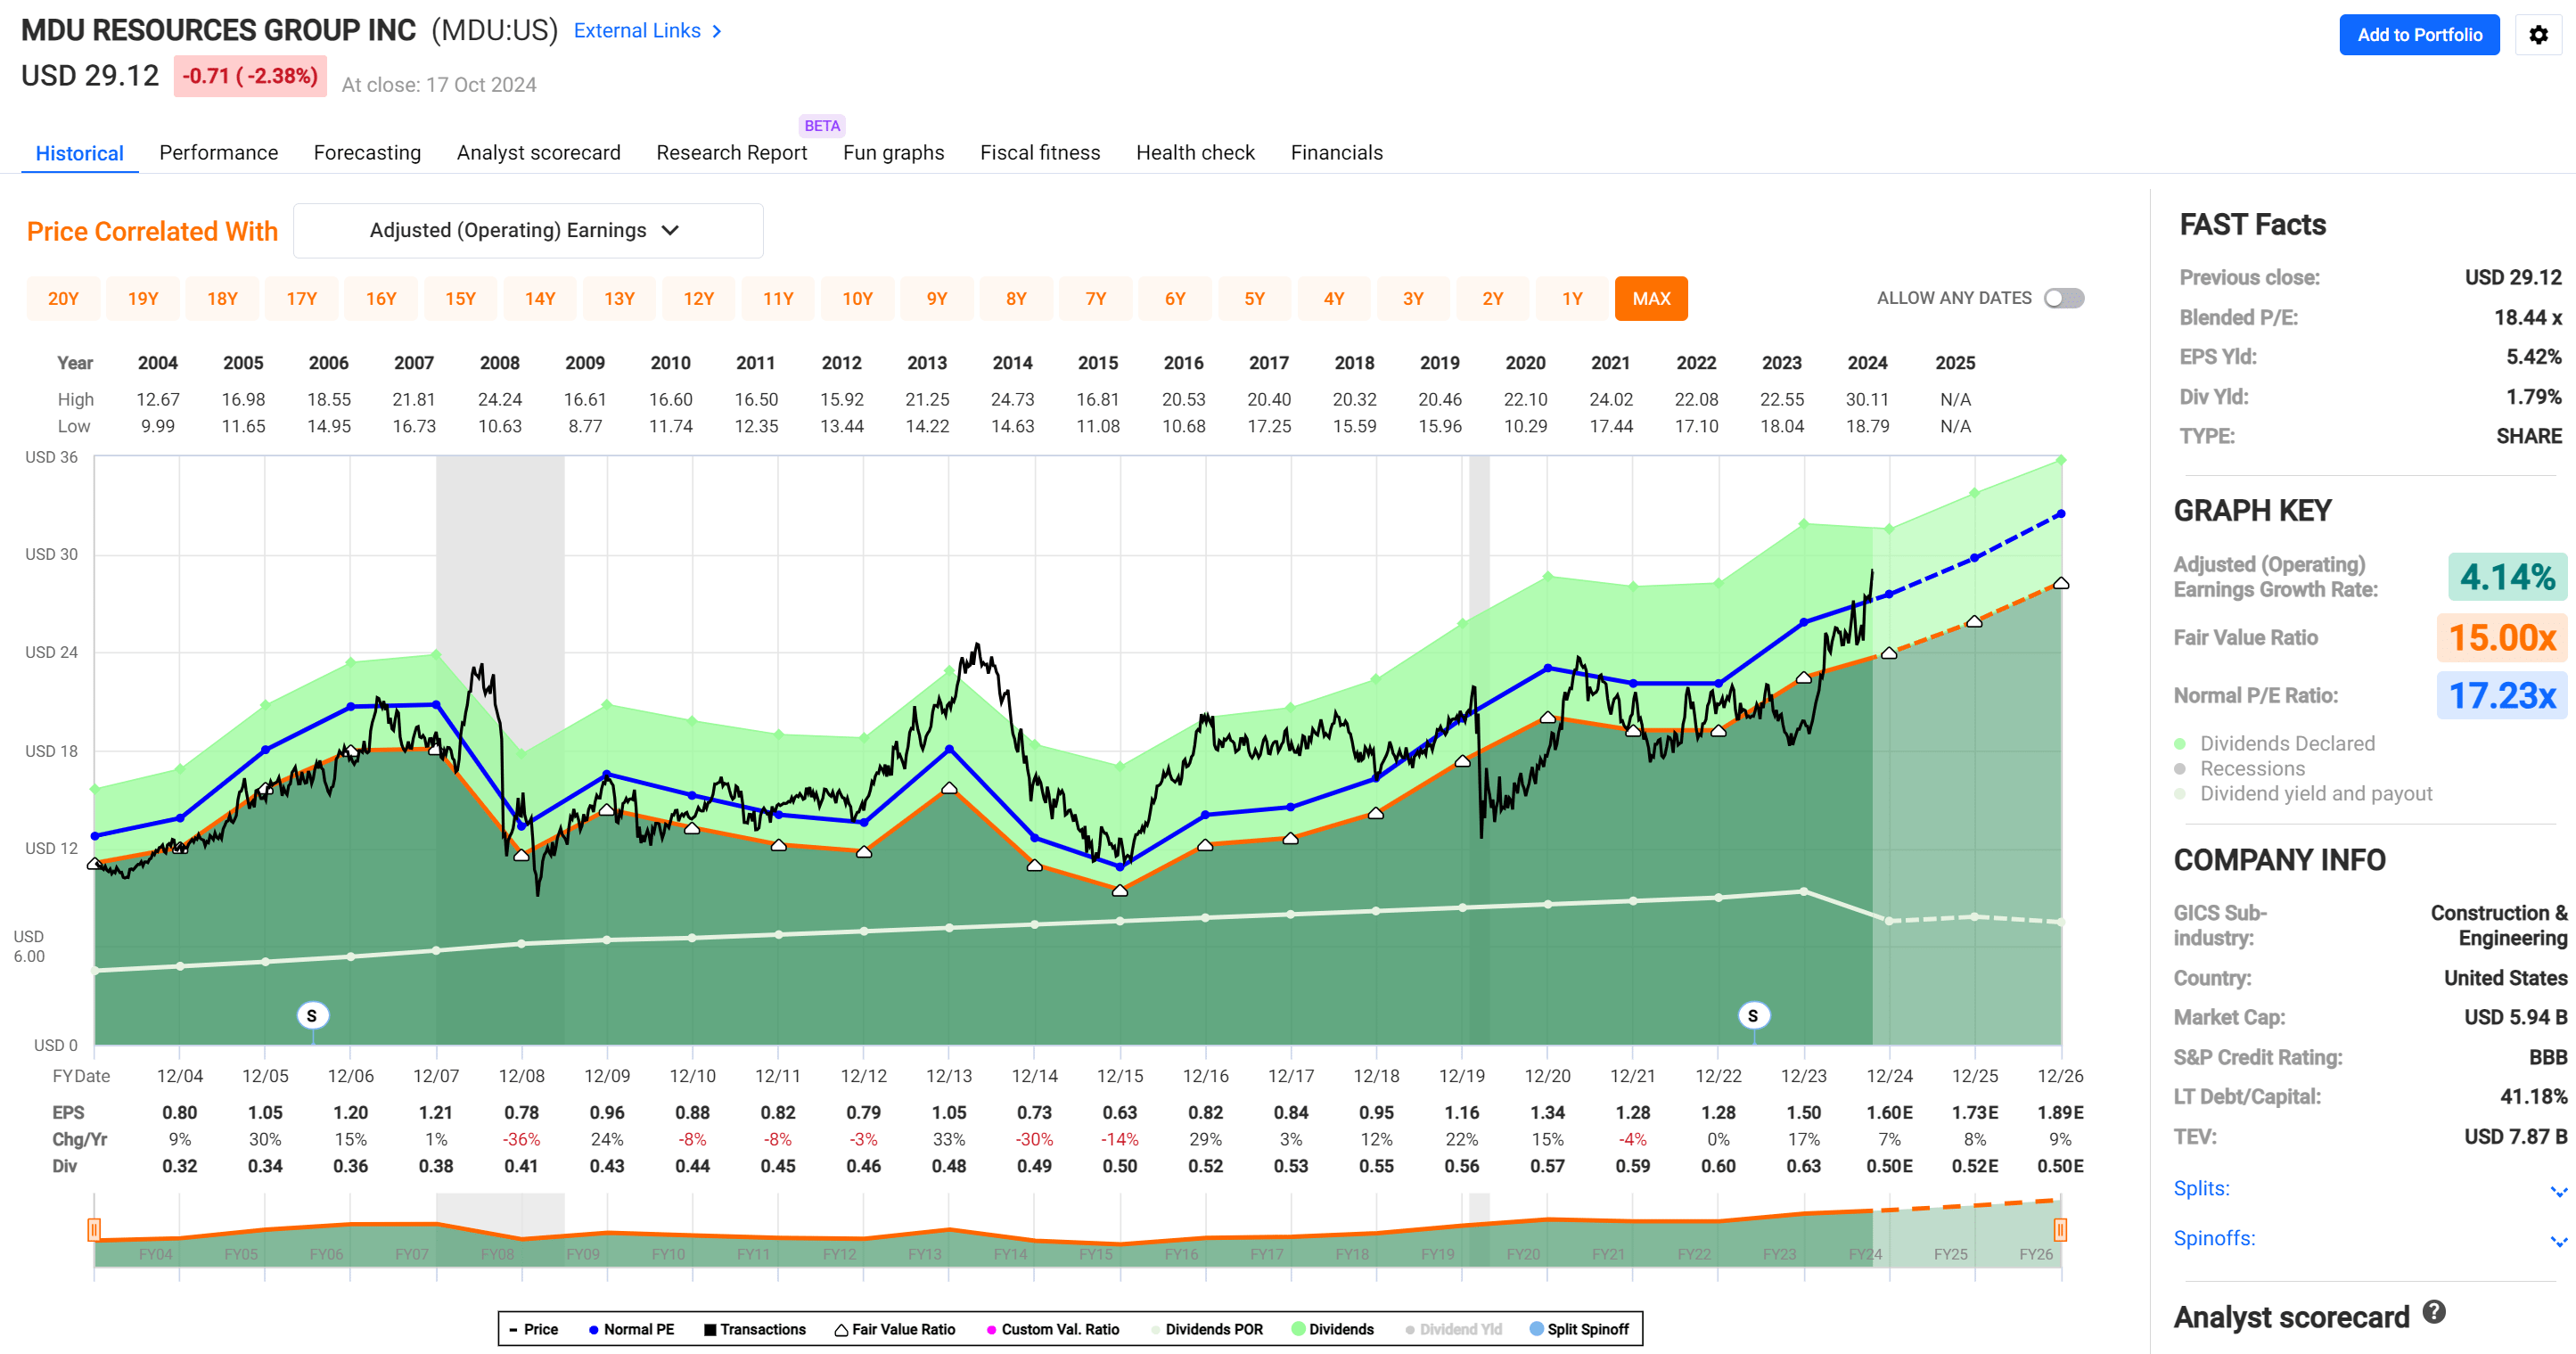Toggle Price line in chart legend
Viewport: 2576px width, 1354px height.
click(533, 1329)
